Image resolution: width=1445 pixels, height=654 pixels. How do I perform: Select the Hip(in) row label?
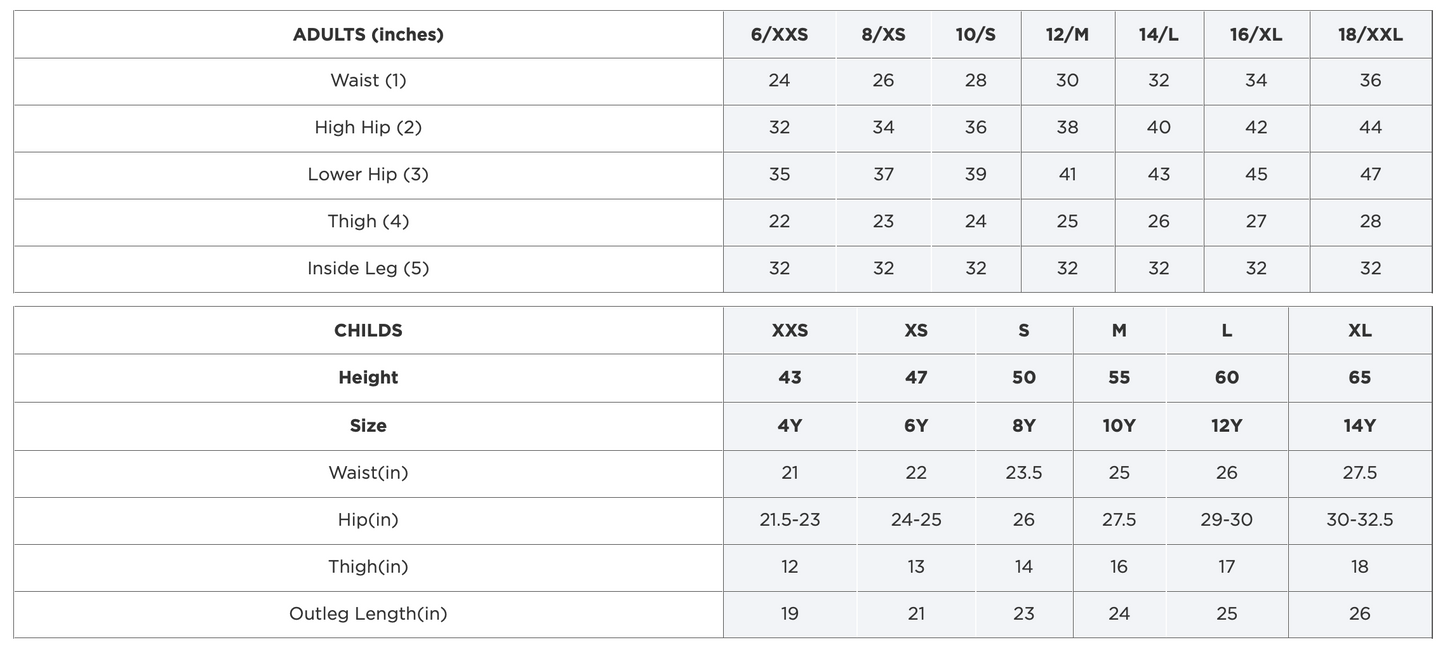368,519
